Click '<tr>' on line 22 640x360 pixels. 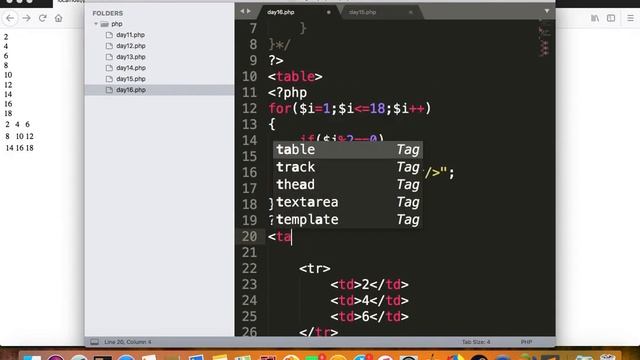pos(315,269)
